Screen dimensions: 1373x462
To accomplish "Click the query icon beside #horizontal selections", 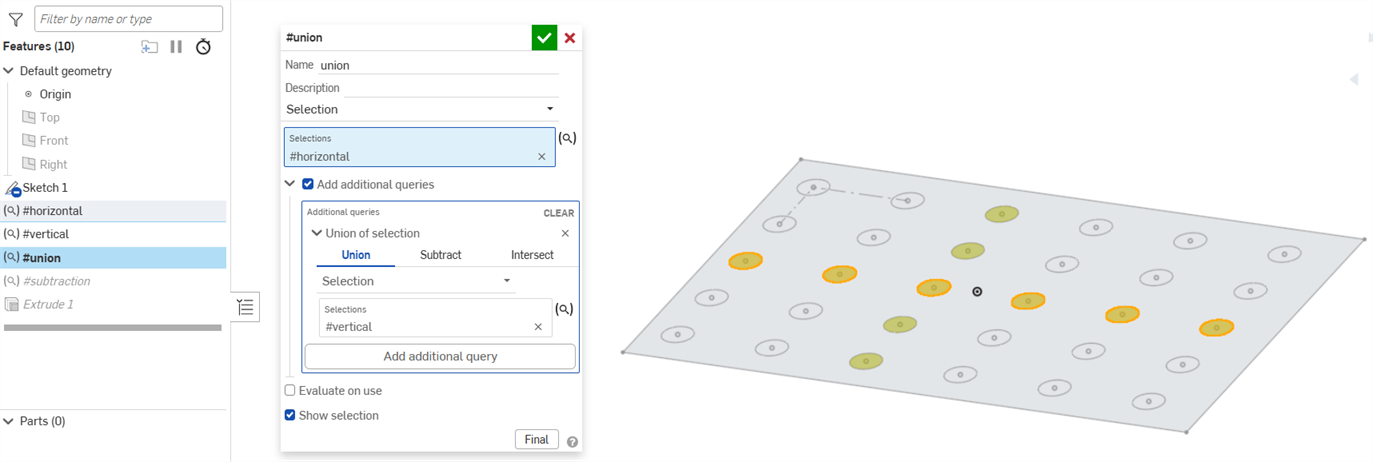I will coord(567,139).
